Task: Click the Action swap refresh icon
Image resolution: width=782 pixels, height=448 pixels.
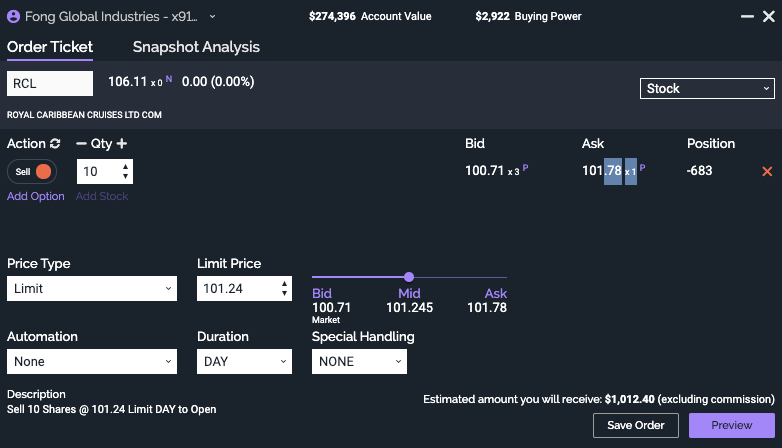Action: (x=55, y=144)
